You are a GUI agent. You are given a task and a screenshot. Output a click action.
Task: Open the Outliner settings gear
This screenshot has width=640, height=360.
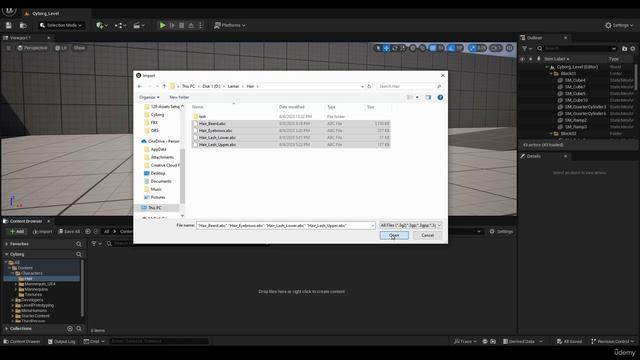point(633,49)
